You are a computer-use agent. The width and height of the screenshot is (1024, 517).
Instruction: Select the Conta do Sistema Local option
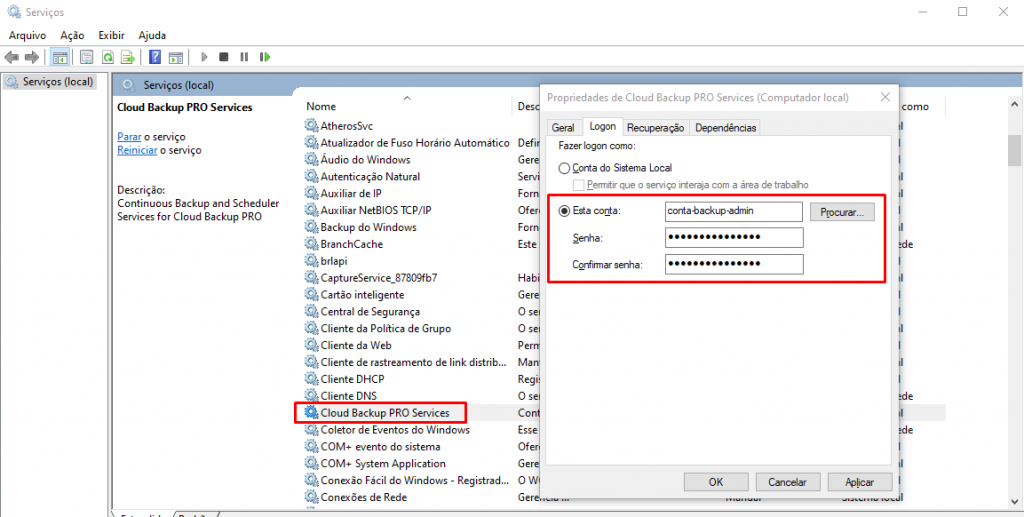565,168
